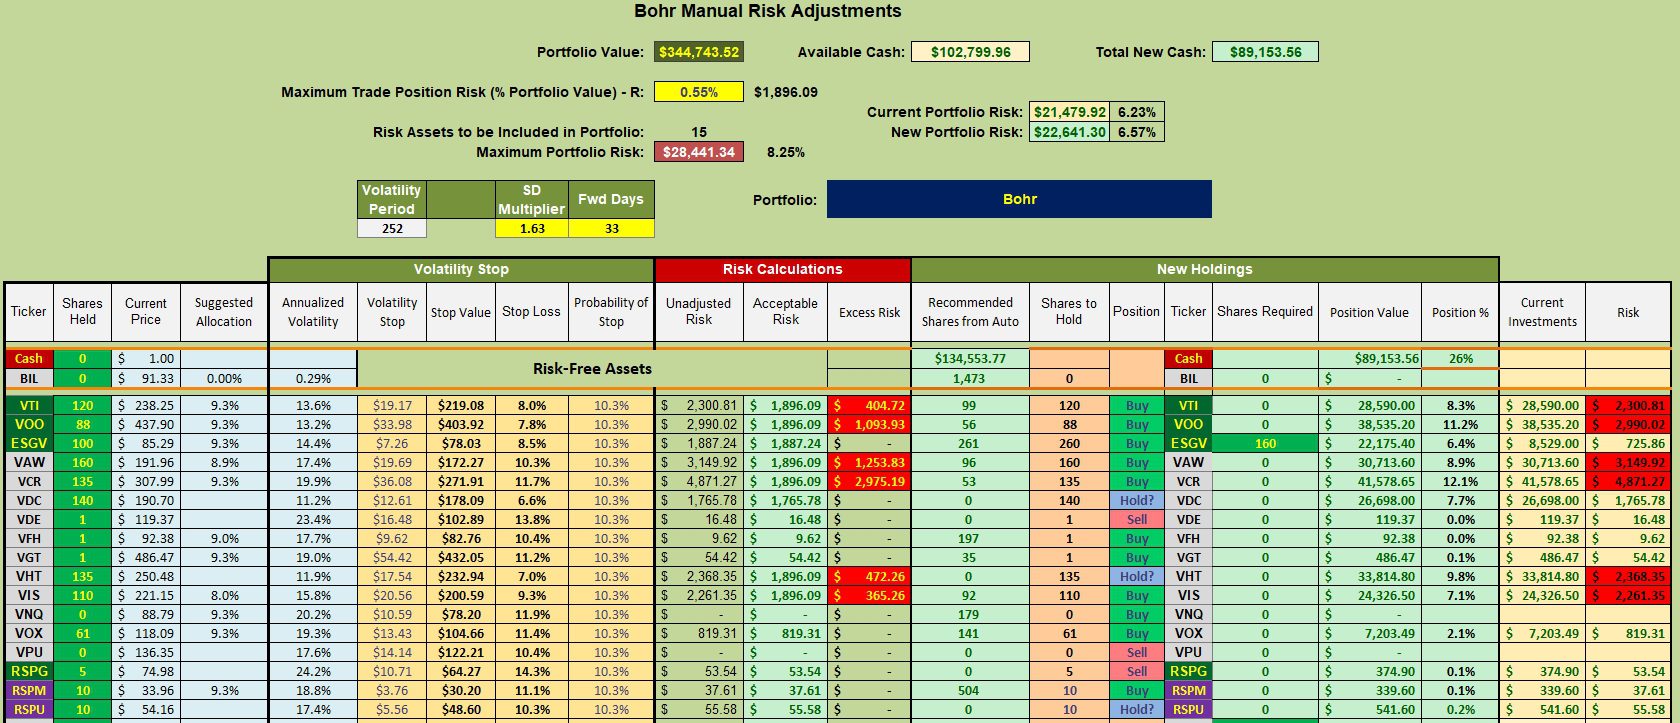Select the Shares Held column header
This screenshot has width=1680, height=723.
(82, 312)
